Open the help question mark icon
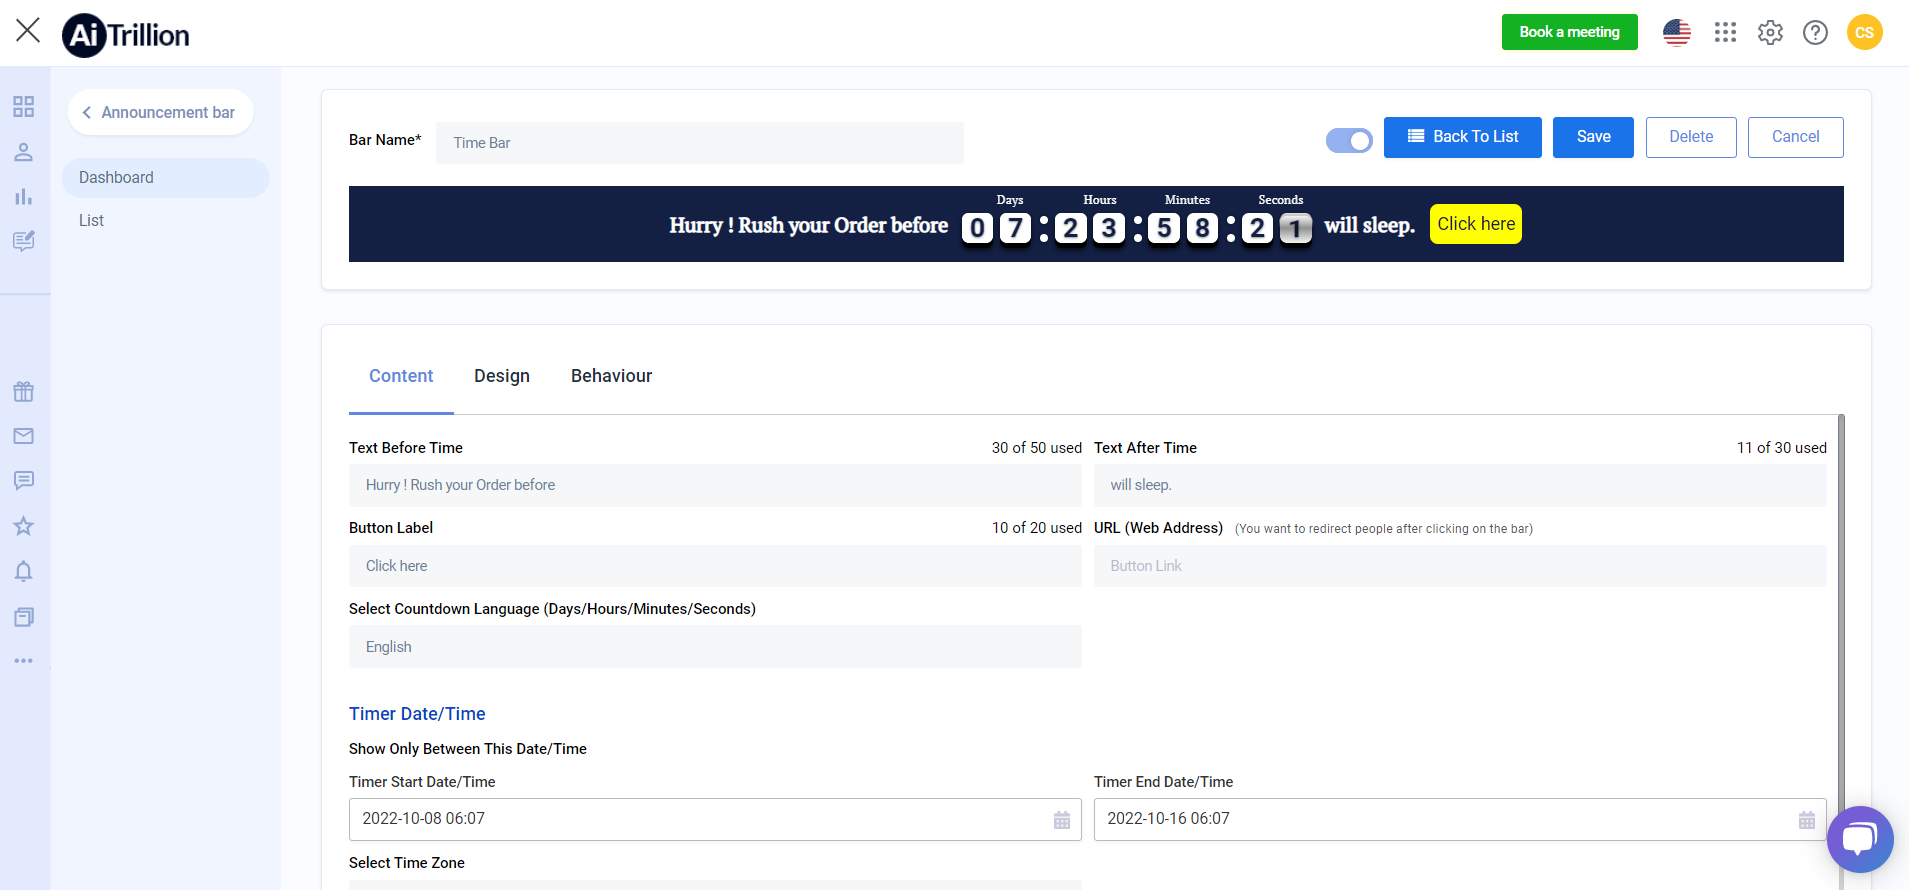Screen dimensions: 1909x890 [x=1815, y=33]
